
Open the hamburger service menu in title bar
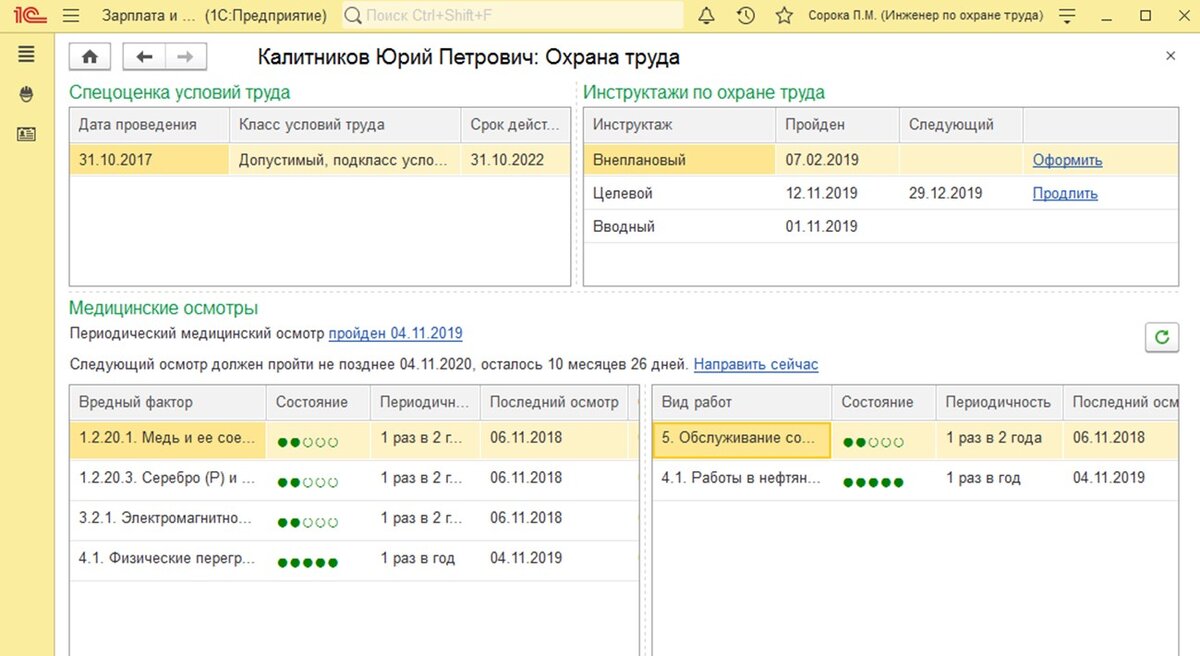70,16
